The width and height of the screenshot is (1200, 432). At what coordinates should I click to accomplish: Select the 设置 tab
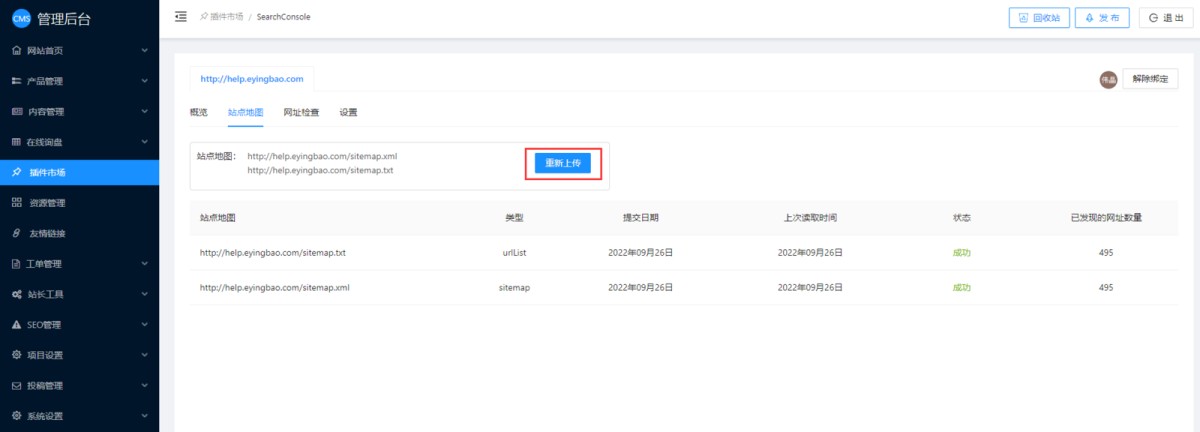click(x=348, y=112)
